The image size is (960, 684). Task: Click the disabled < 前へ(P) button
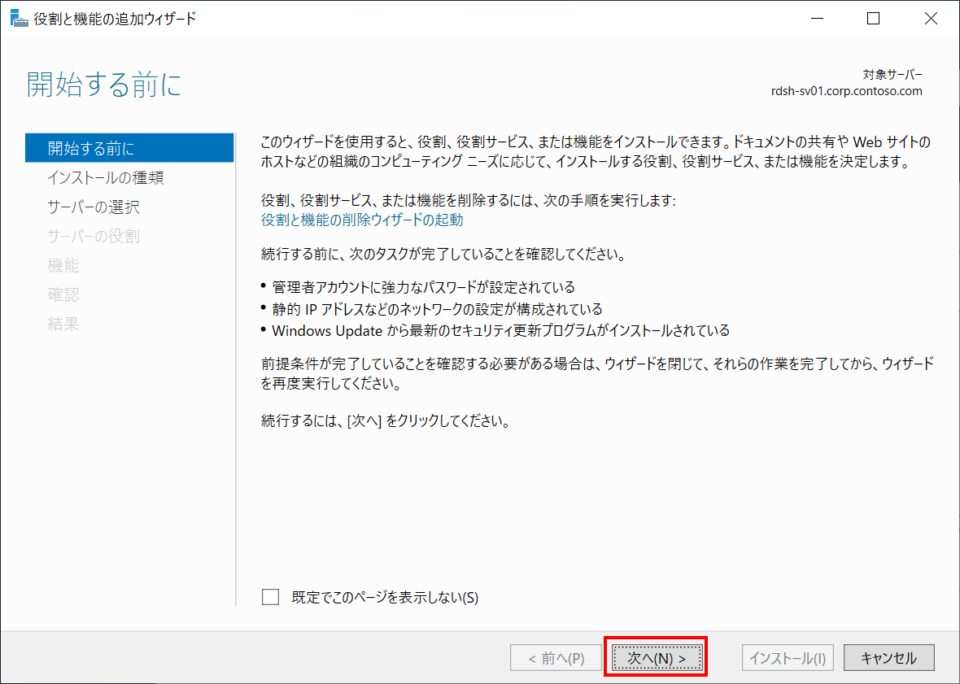pos(556,658)
